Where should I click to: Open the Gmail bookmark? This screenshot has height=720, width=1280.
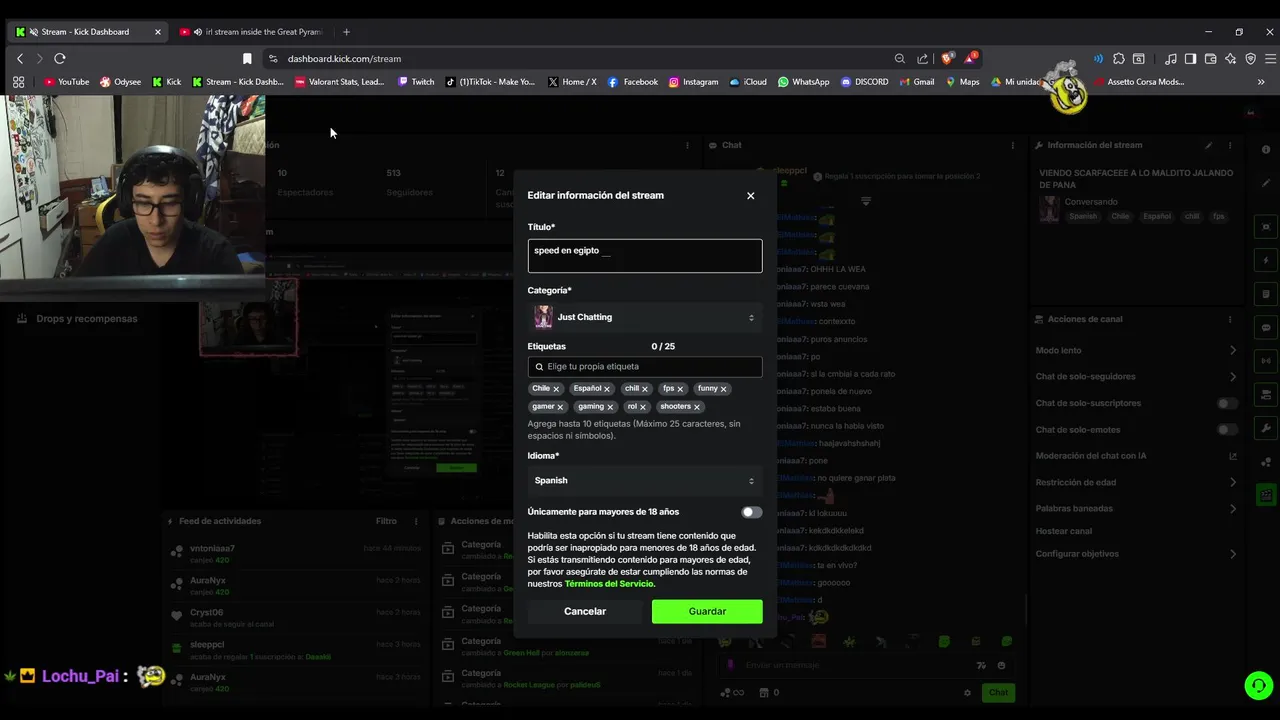tap(916, 82)
